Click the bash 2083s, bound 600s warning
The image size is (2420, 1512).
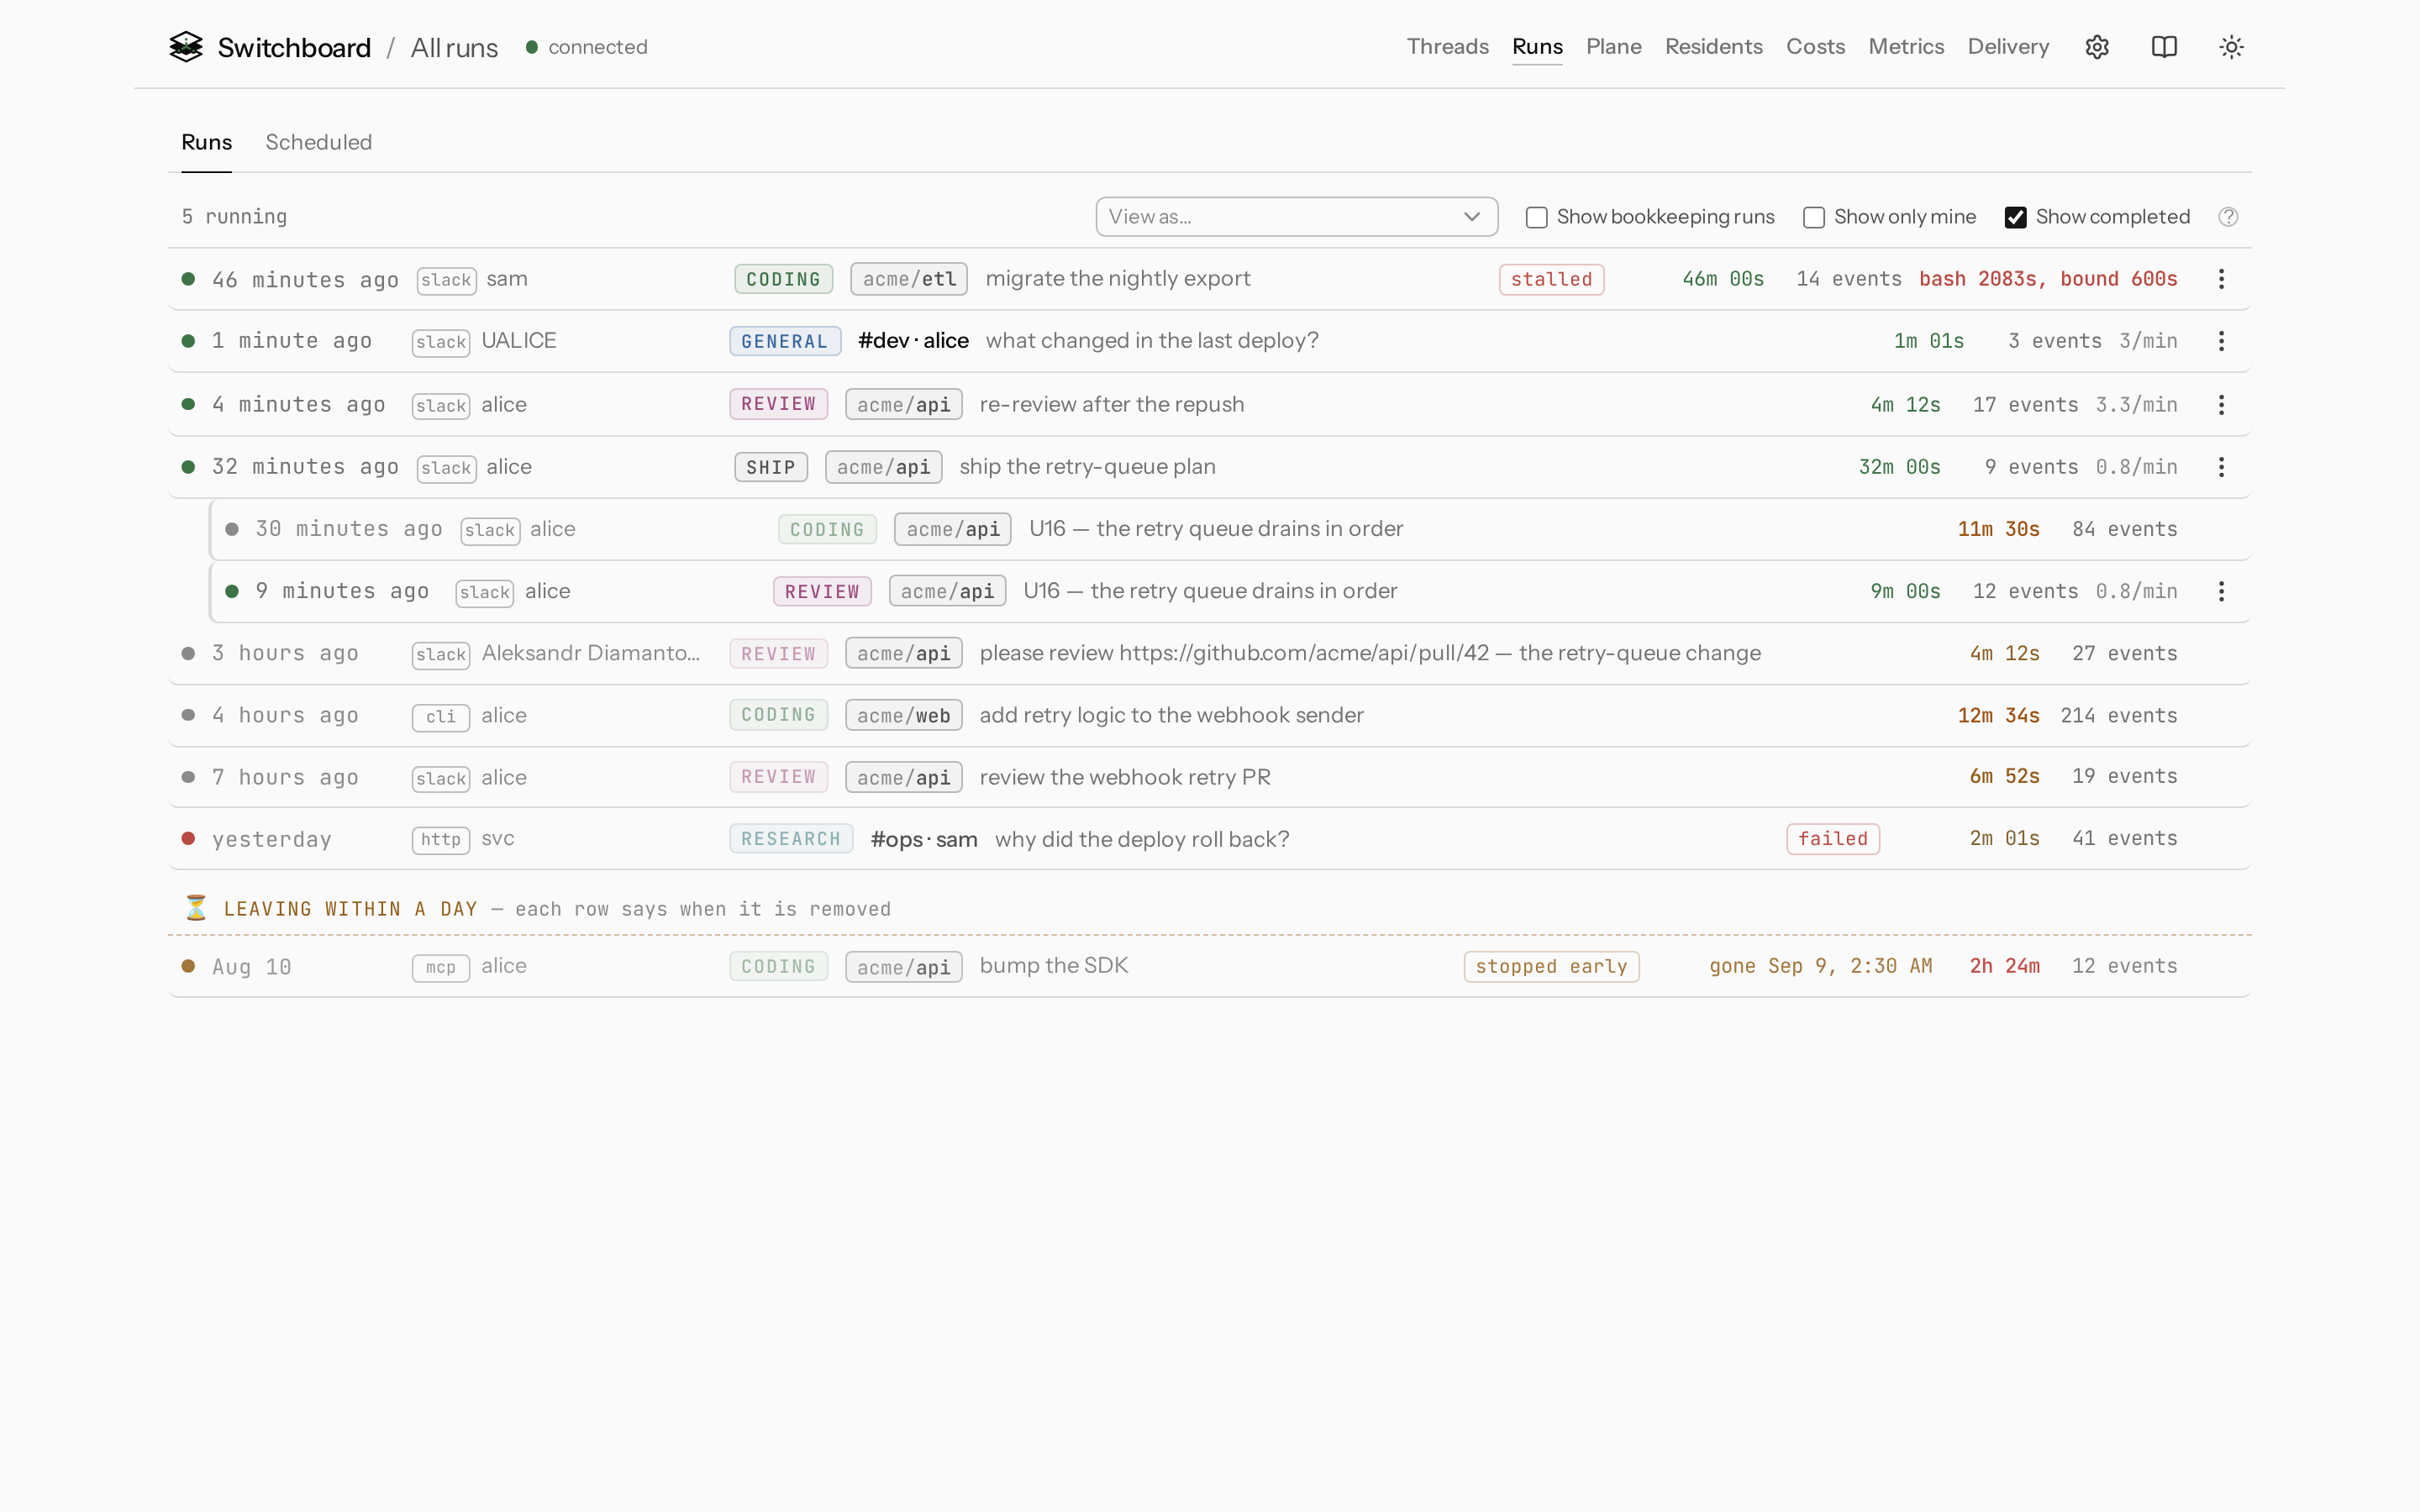pos(2047,279)
